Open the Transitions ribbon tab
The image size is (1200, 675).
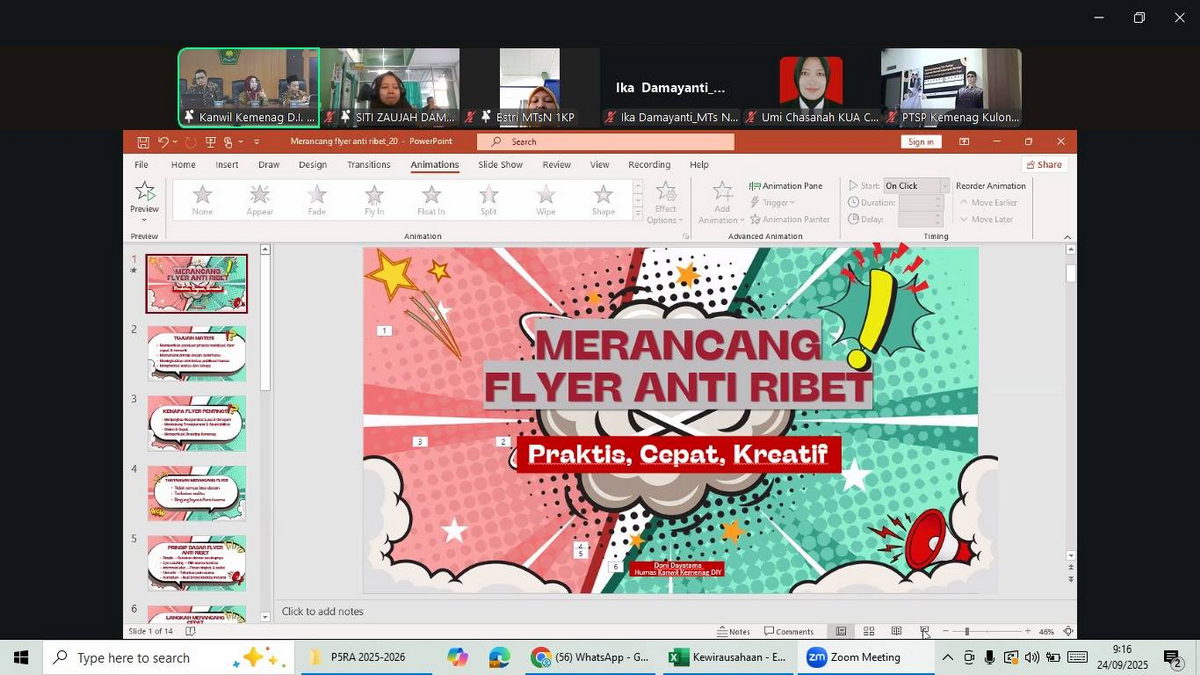pyautogui.click(x=368, y=165)
